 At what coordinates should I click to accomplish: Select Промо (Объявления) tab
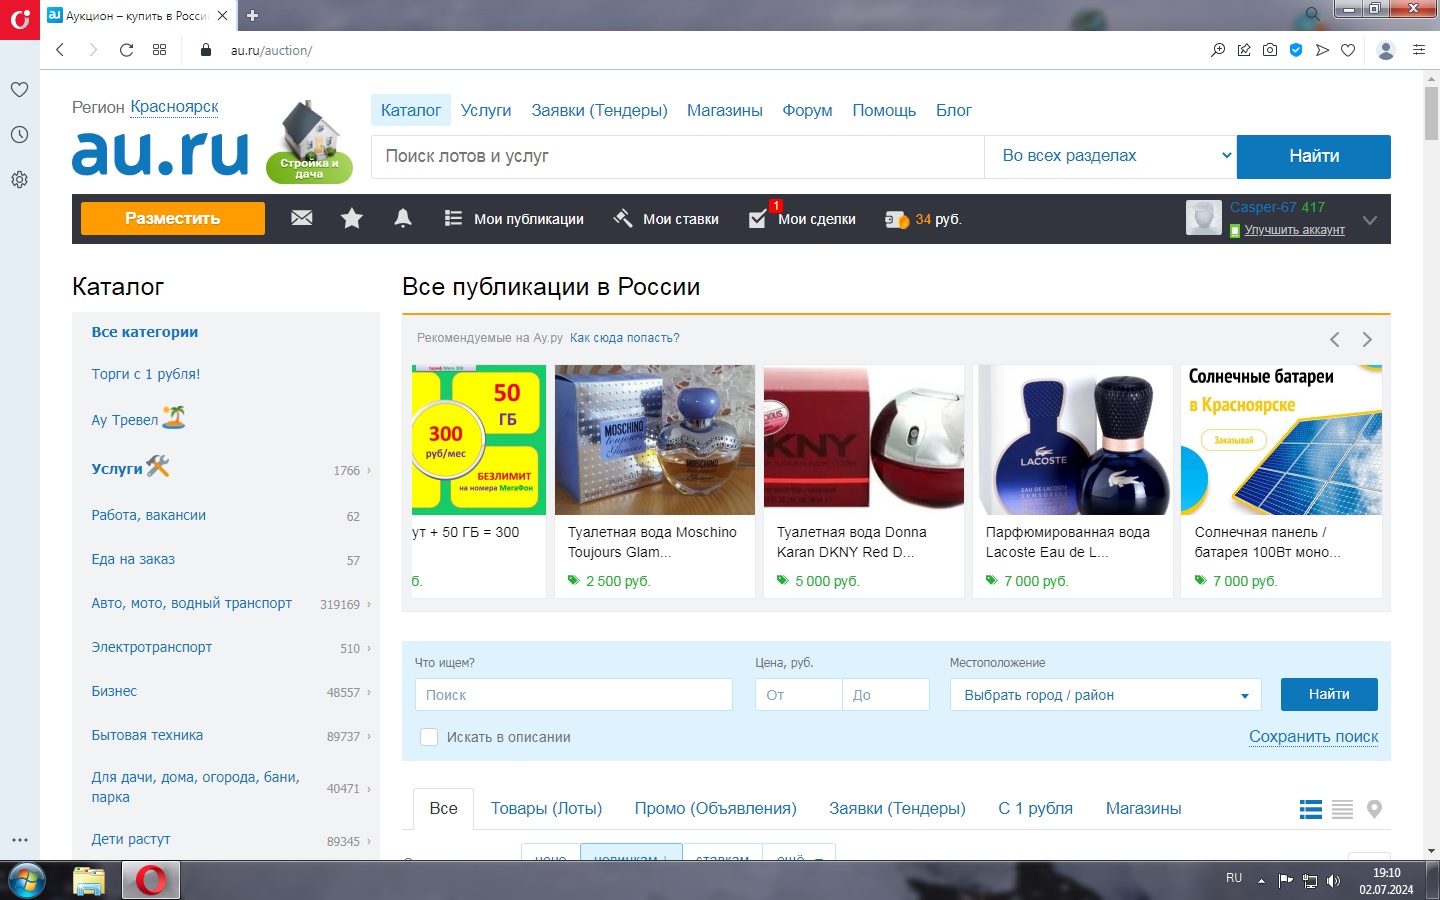point(715,808)
